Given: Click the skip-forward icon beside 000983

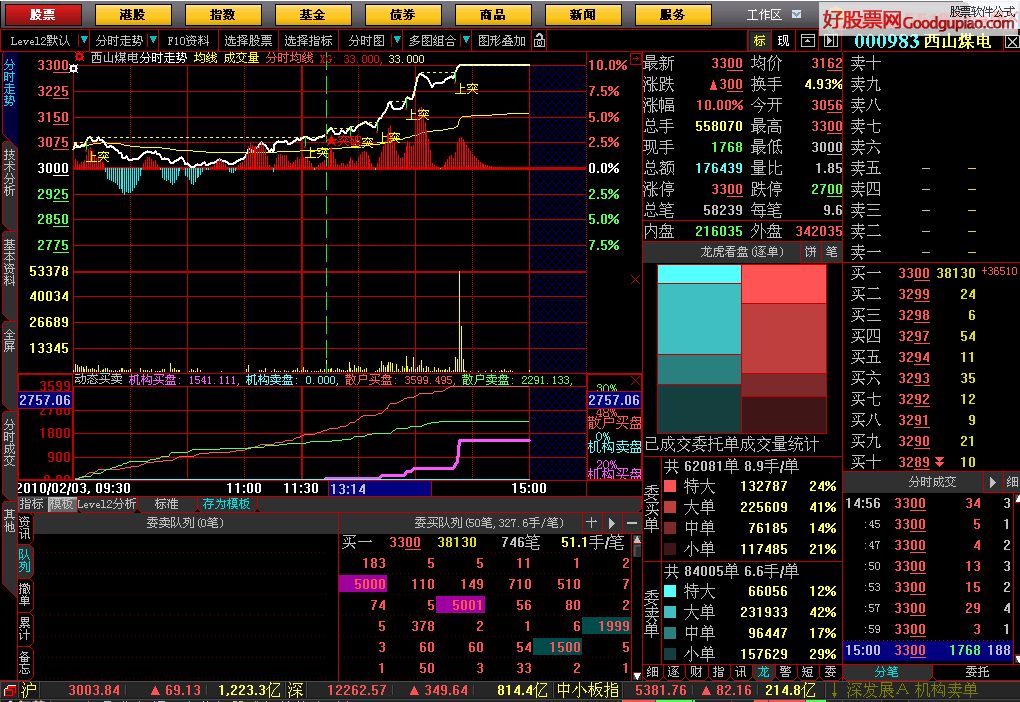Looking at the screenshot, I should coord(831,40).
